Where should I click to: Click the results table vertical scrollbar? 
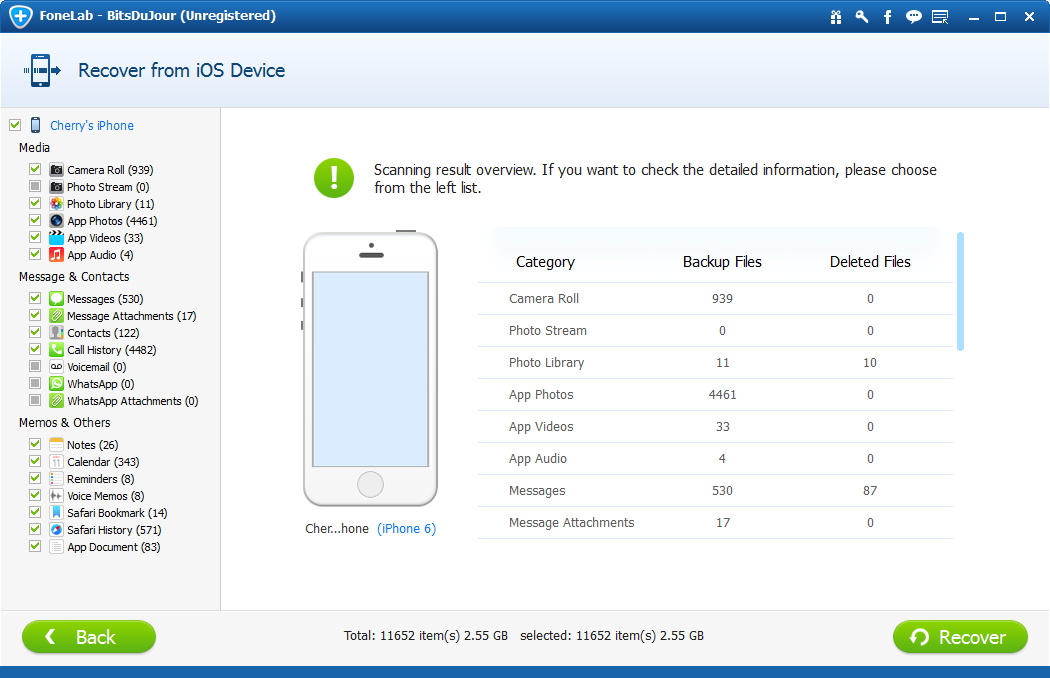960,291
